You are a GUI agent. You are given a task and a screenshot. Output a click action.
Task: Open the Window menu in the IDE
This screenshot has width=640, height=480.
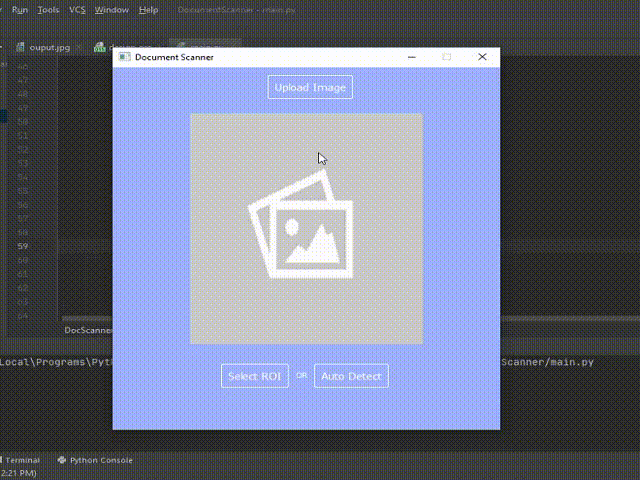tap(111, 10)
